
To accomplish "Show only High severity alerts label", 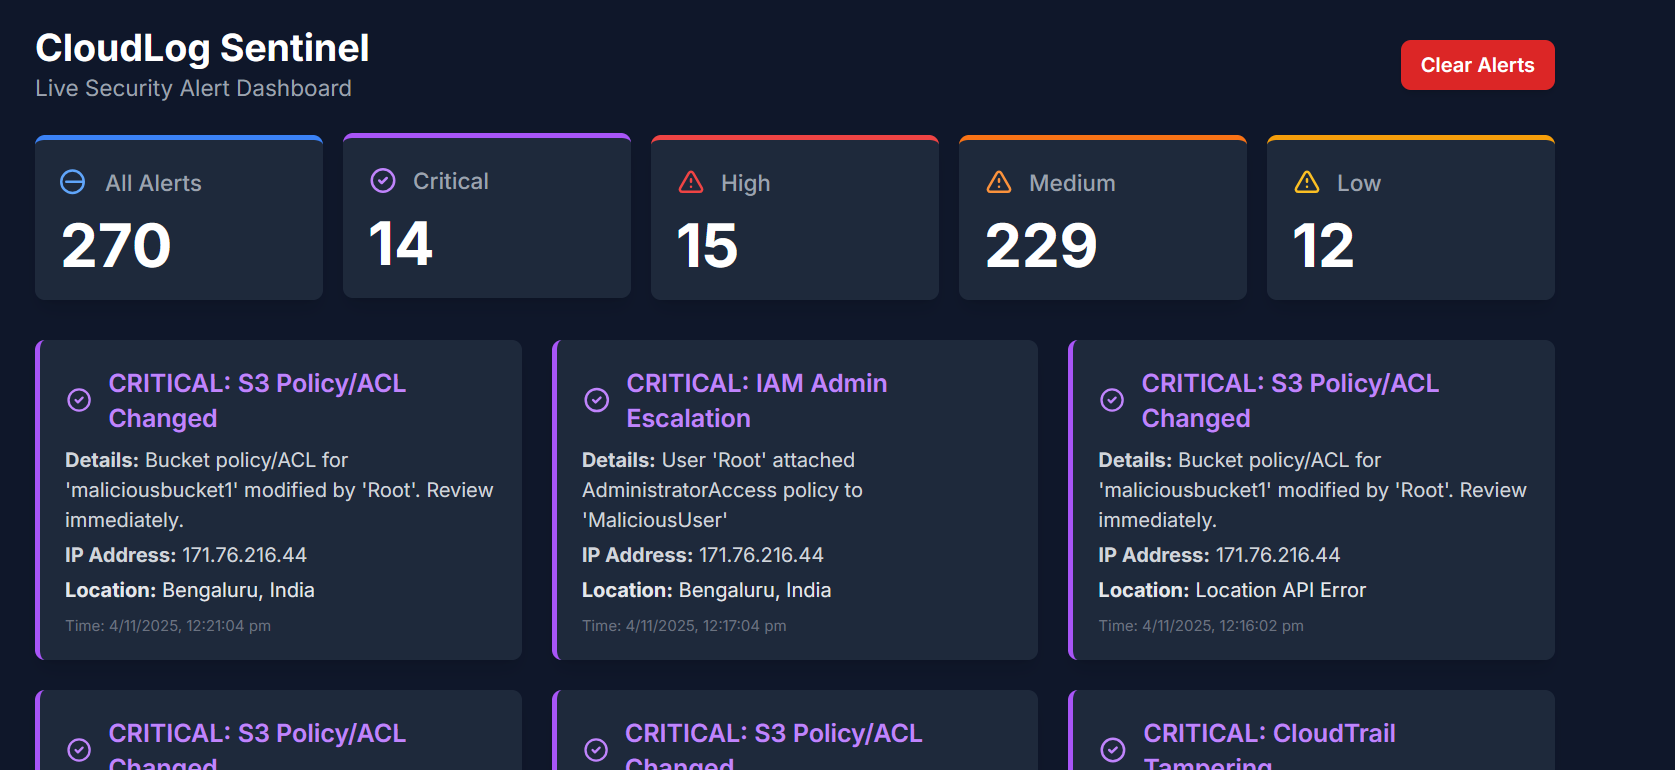I will coord(745,183).
